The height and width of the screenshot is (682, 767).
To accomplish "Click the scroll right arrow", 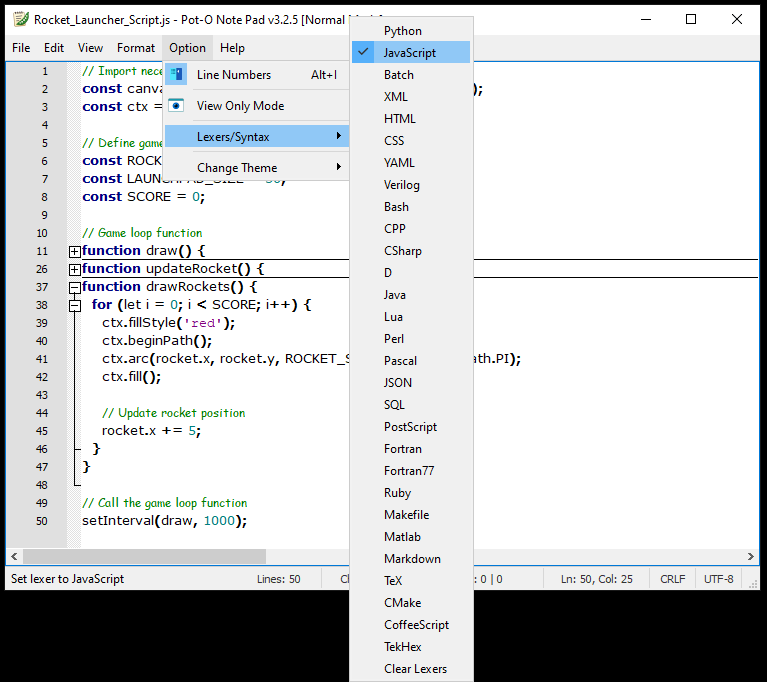I will coord(750,556).
